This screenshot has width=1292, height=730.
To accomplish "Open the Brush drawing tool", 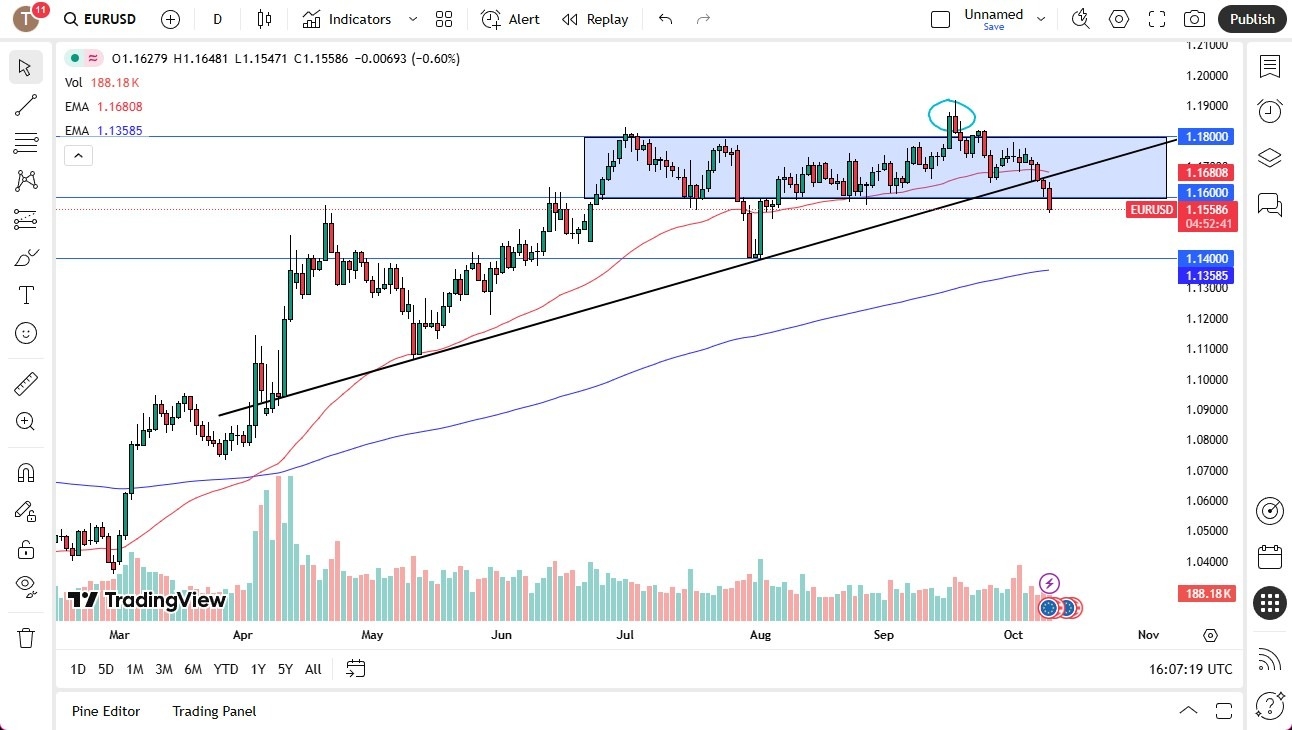I will 26,257.
